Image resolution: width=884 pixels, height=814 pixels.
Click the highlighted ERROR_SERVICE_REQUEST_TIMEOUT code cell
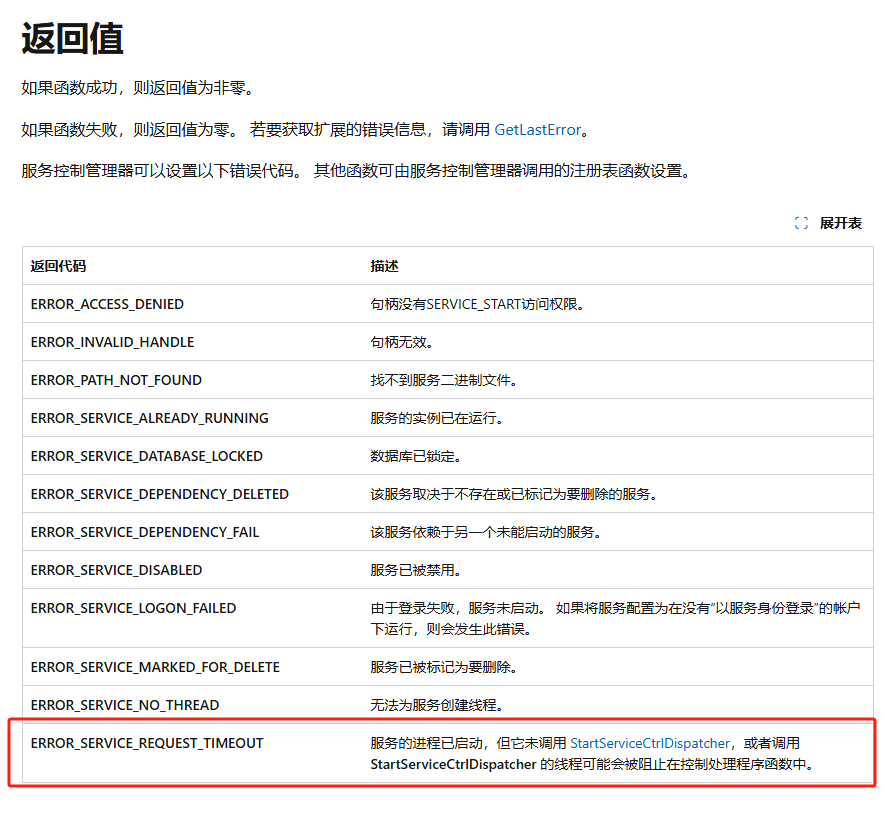click(146, 743)
